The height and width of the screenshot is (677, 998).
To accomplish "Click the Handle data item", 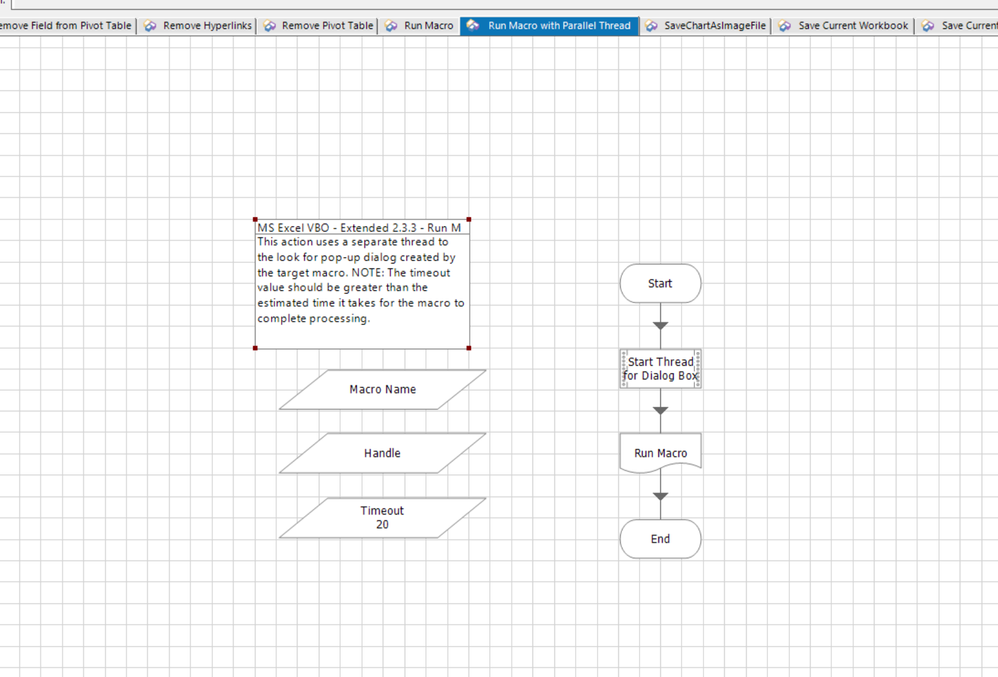I will point(382,454).
